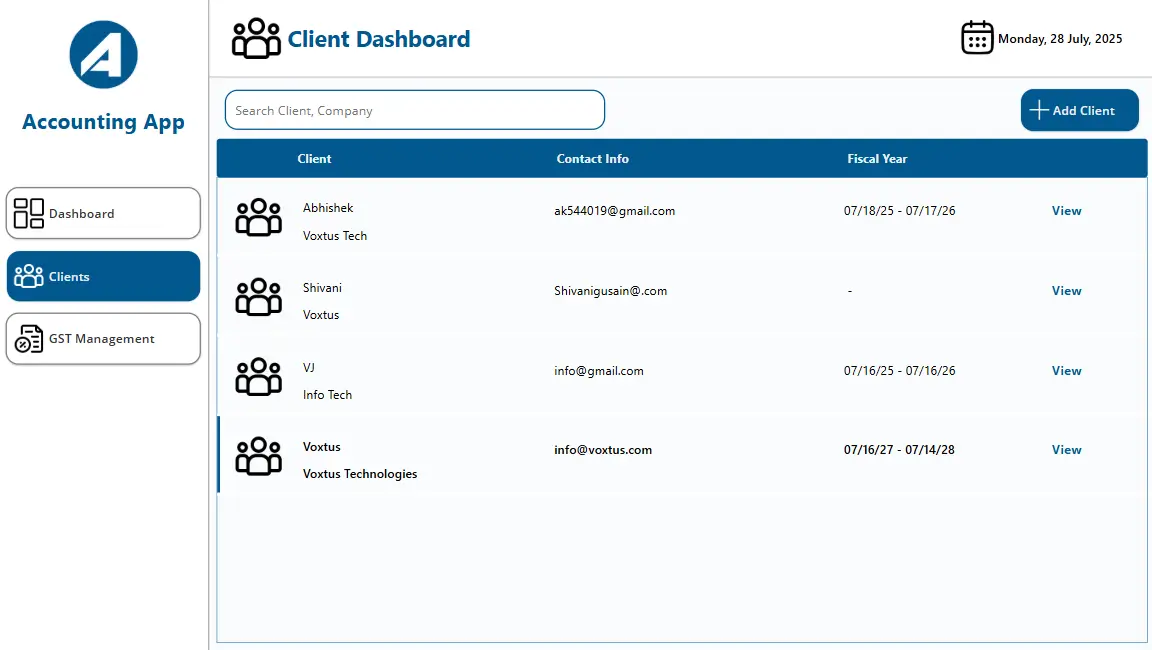The height and width of the screenshot is (650, 1152).
Task: Select the Clients menu item
Action: tap(104, 276)
